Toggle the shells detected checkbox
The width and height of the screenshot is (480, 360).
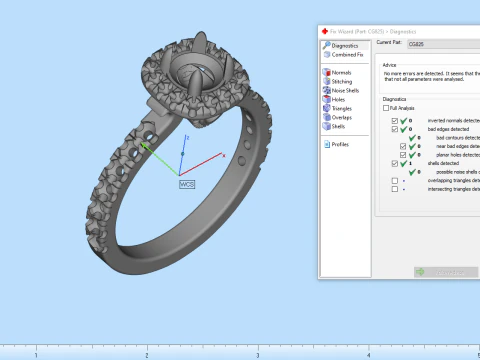point(395,164)
